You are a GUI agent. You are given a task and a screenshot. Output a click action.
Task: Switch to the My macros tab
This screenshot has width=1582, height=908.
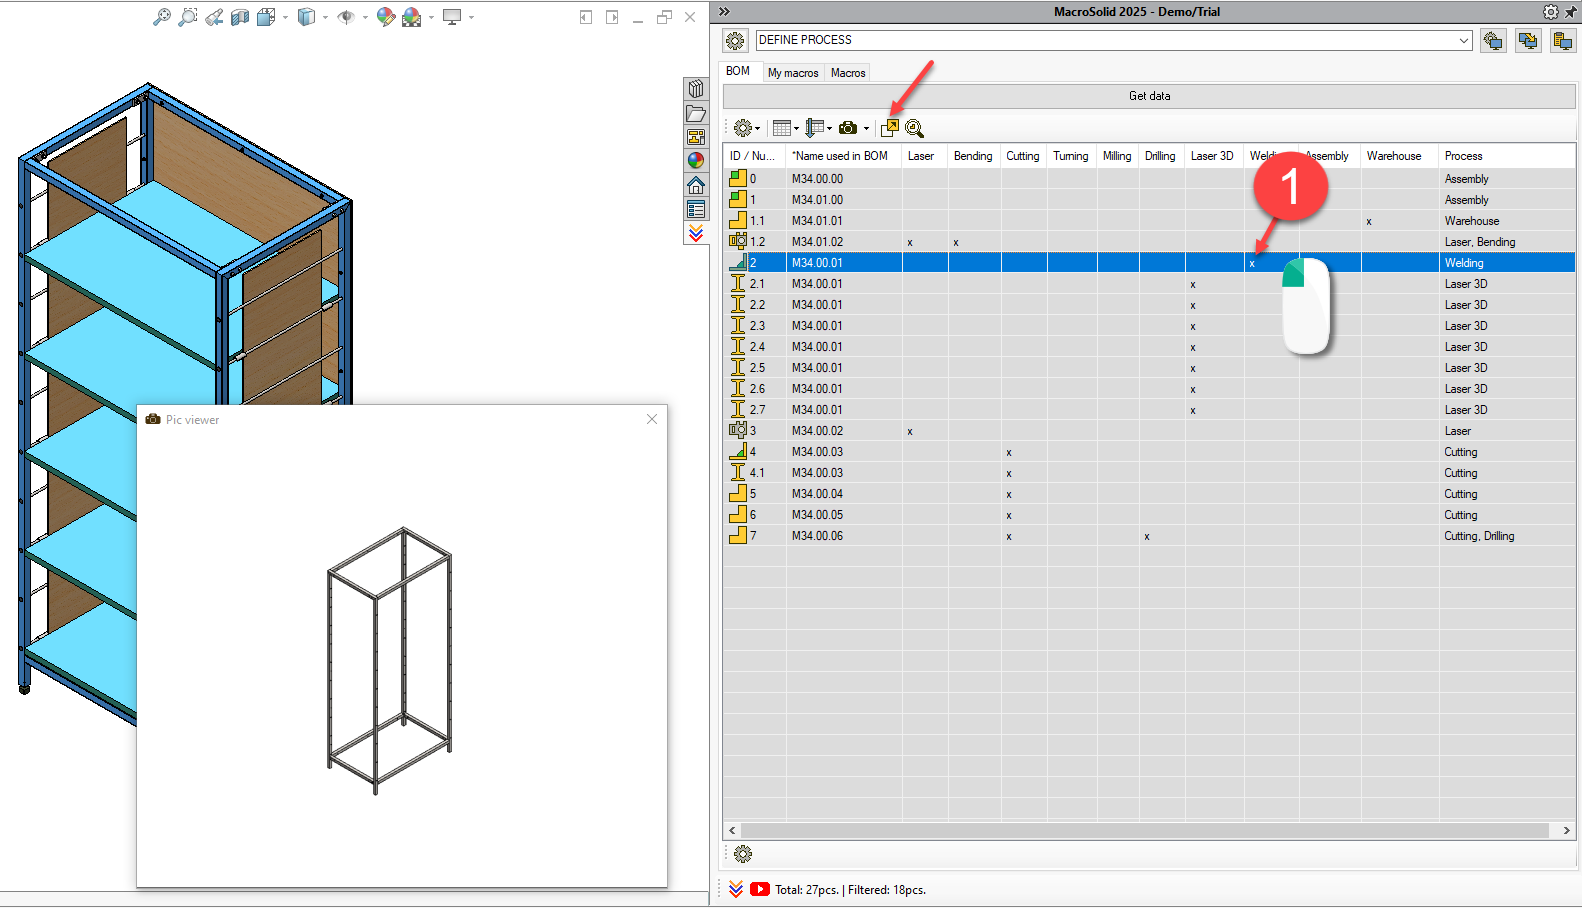coord(793,73)
